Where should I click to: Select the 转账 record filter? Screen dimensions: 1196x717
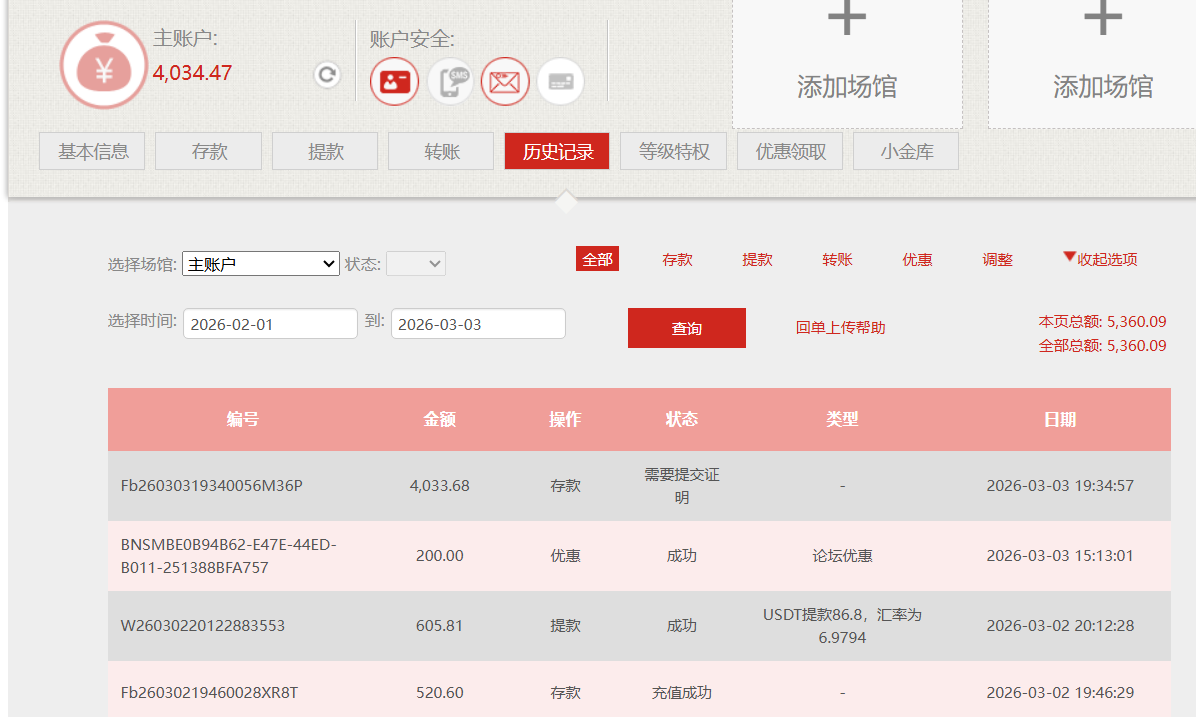point(837,259)
